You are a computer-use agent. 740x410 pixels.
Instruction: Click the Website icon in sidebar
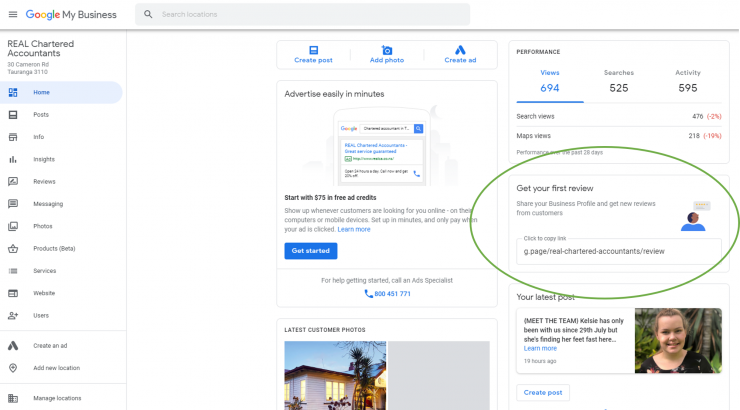(x=13, y=293)
